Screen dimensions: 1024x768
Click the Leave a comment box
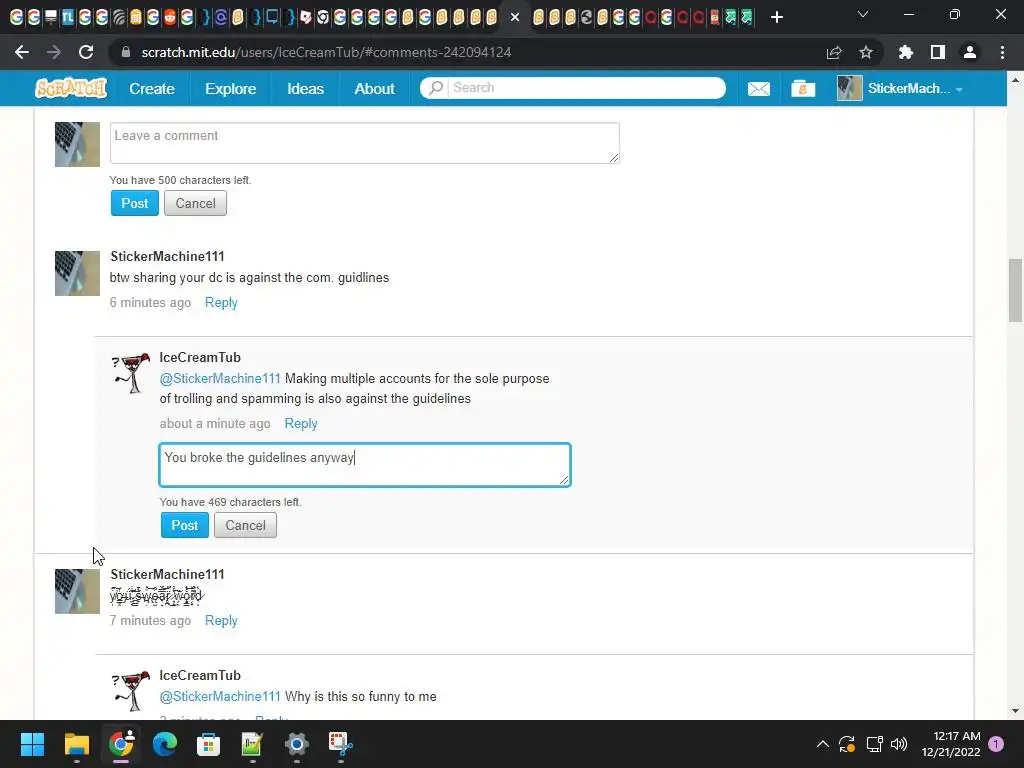tap(364, 142)
